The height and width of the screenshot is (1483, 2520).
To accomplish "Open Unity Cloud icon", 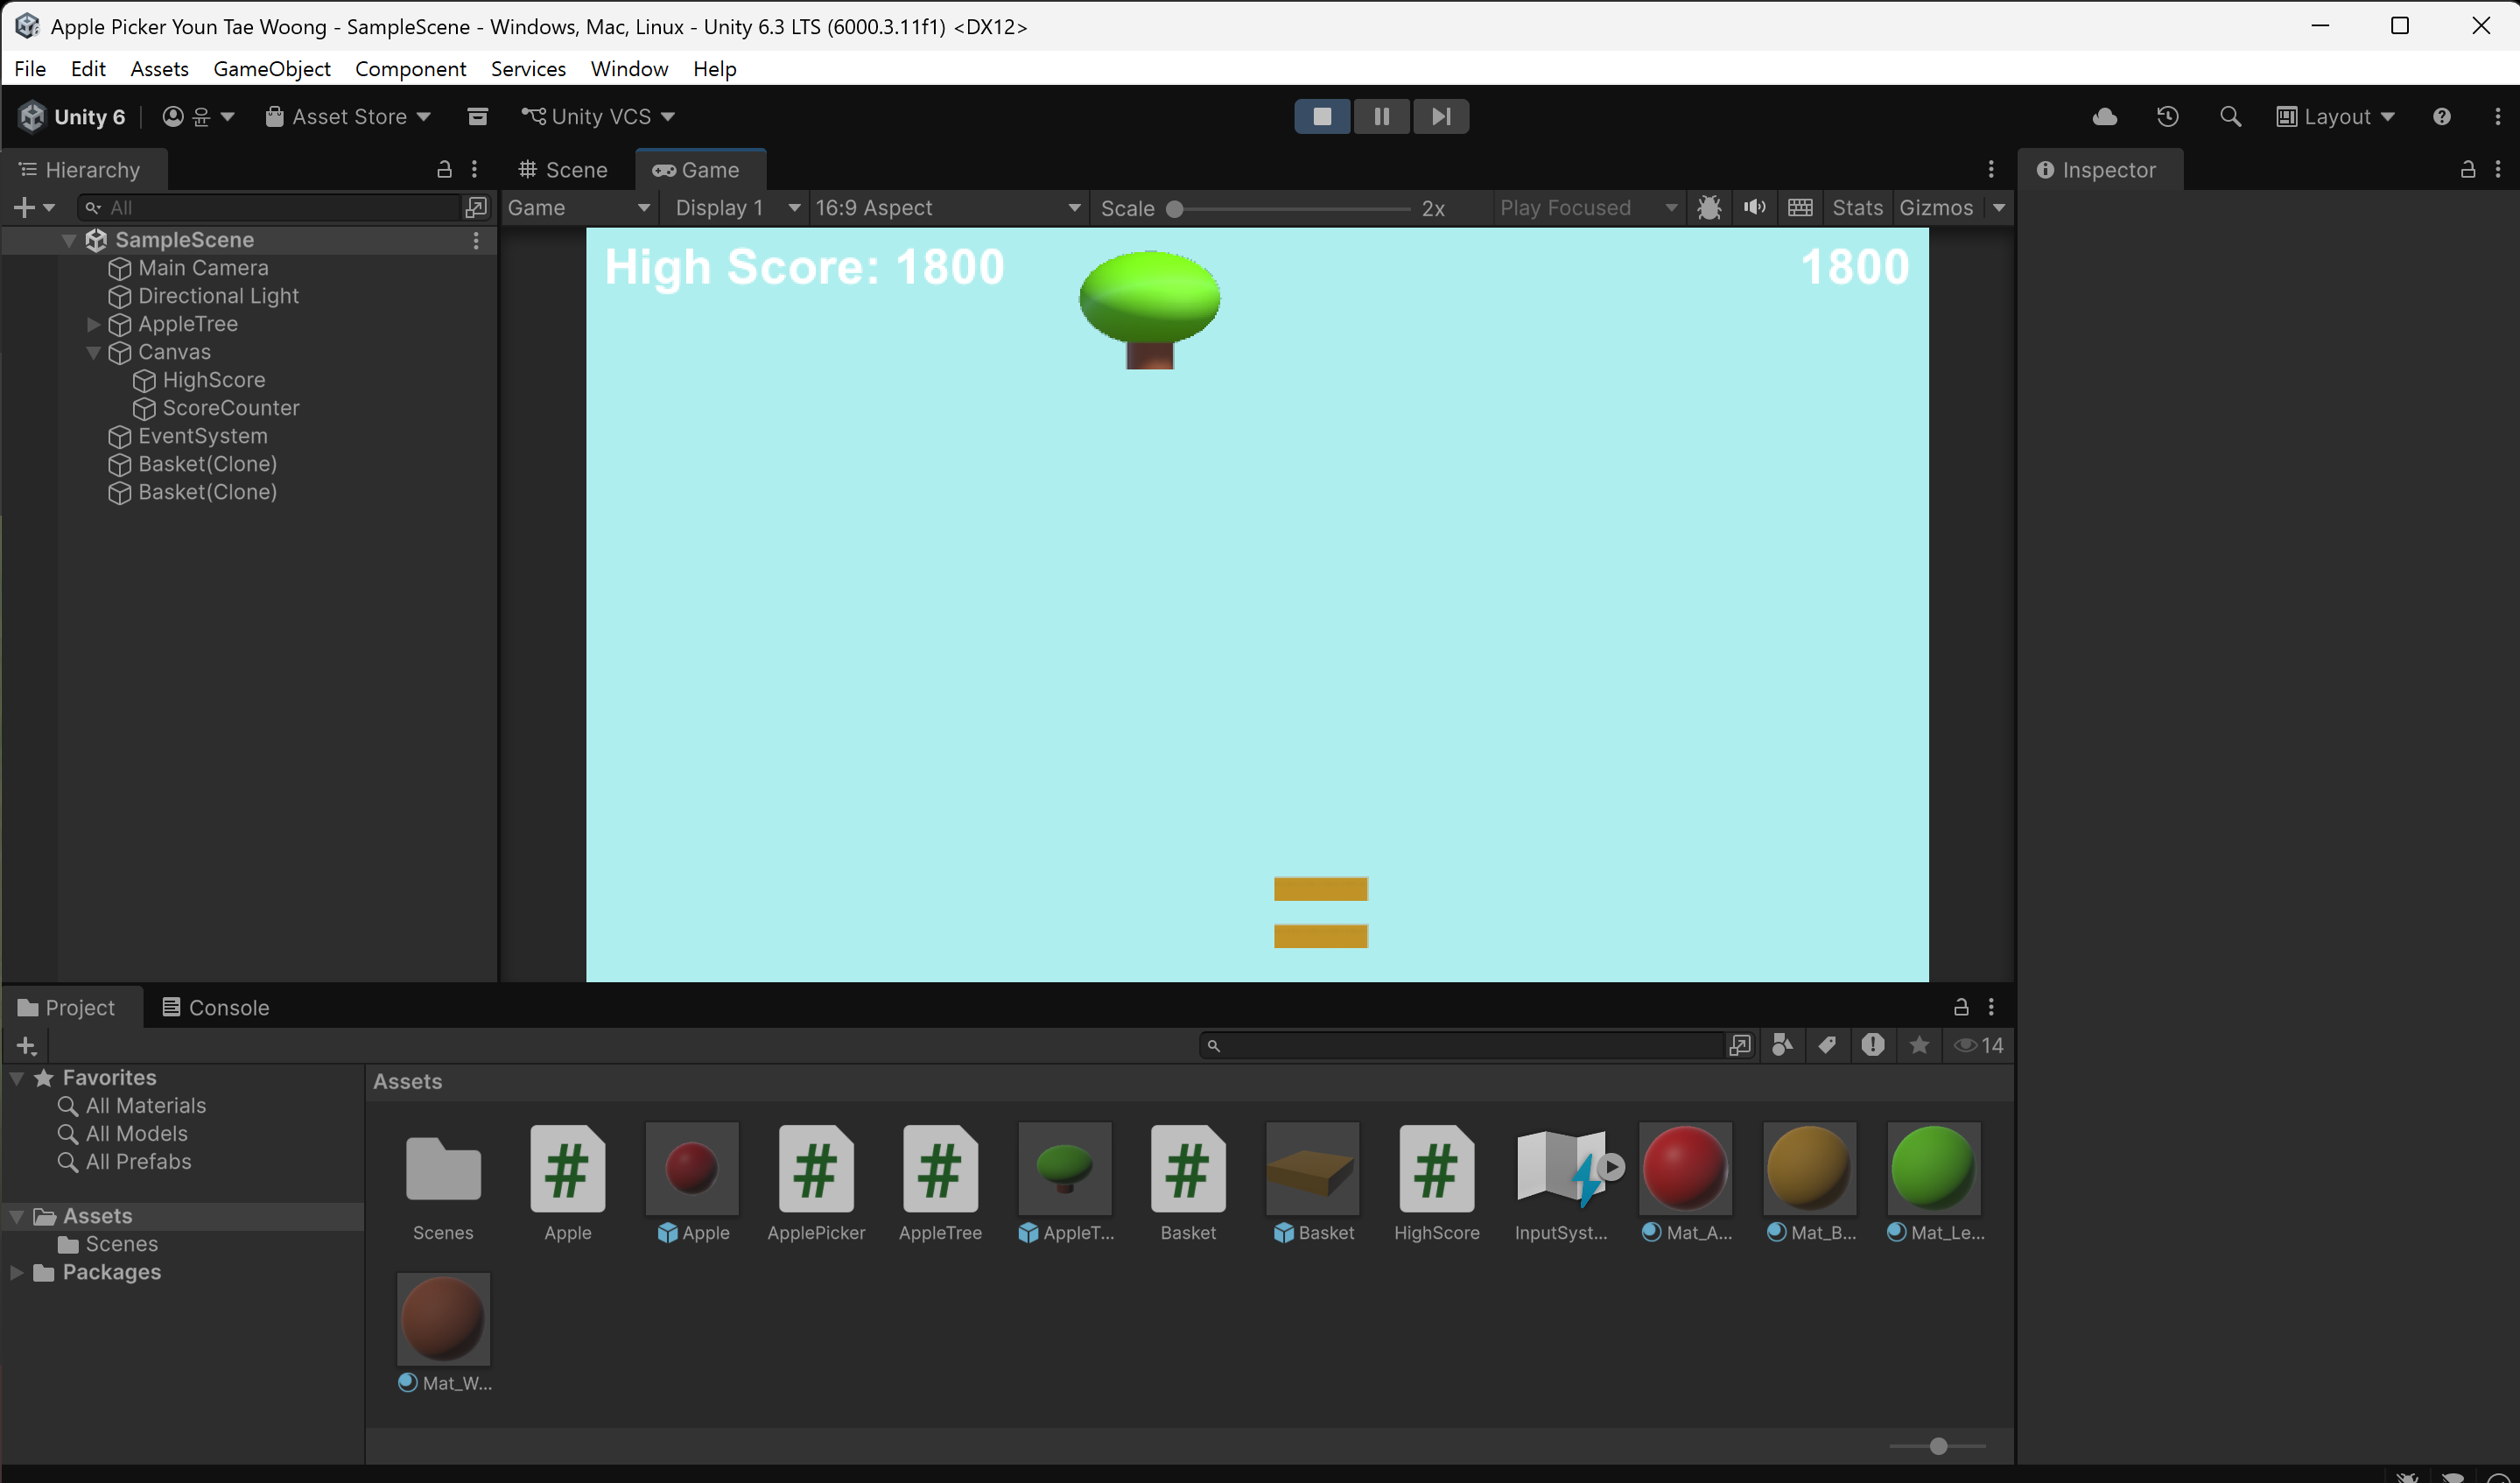I will coord(2105,116).
